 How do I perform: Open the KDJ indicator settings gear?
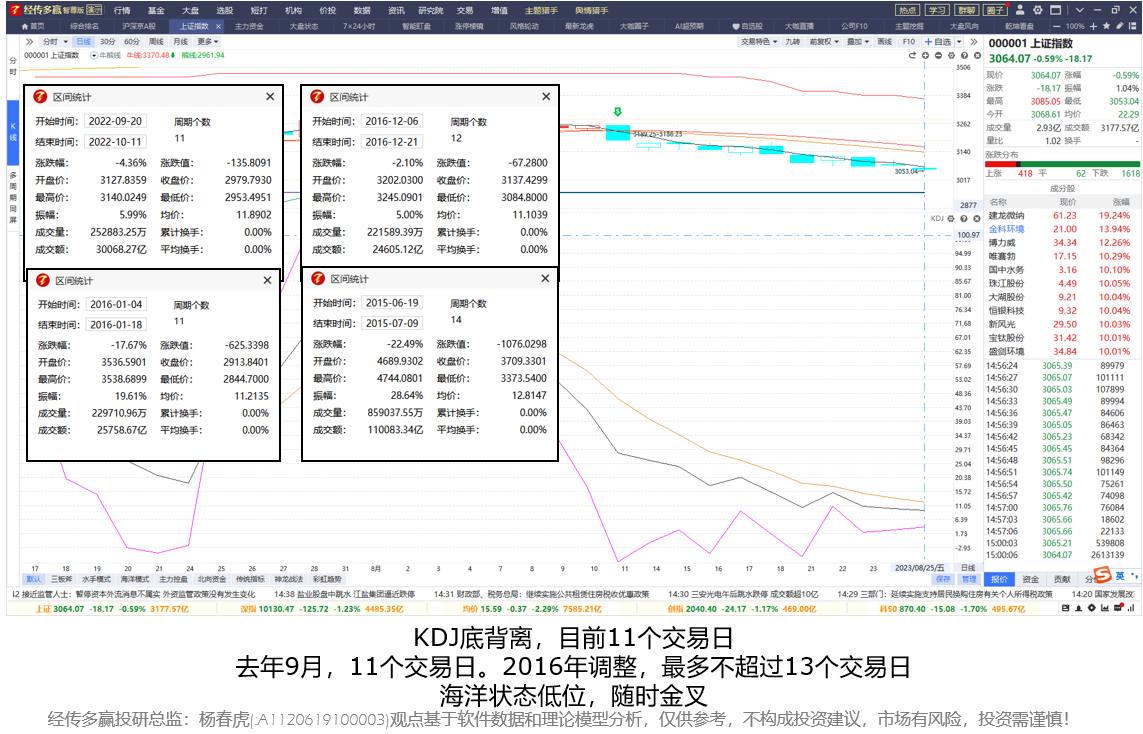(951, 219)
